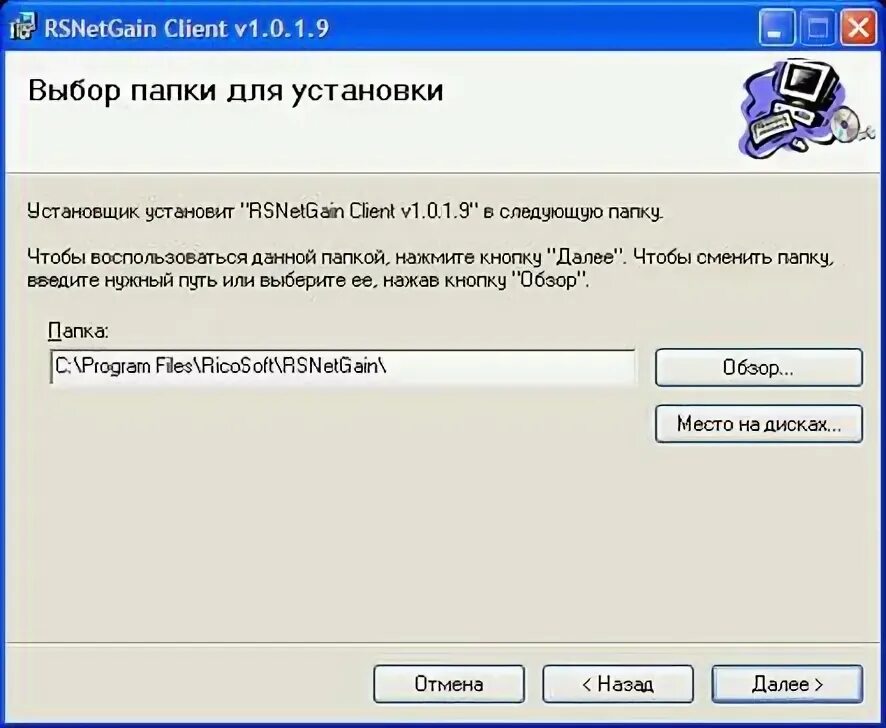Proceed with the Далее > button
886x728 pixels.
pos(787,684)
